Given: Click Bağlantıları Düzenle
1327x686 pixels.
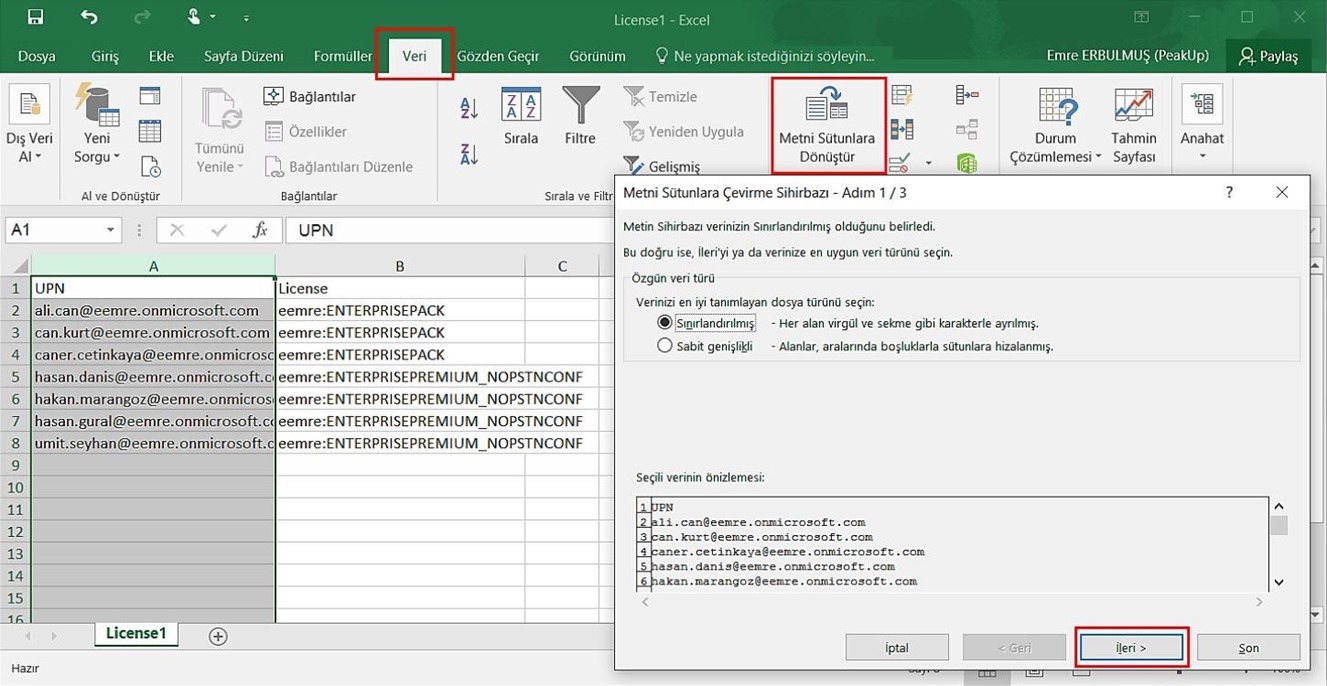Looking at the screenshot, I should click(338, 167).
